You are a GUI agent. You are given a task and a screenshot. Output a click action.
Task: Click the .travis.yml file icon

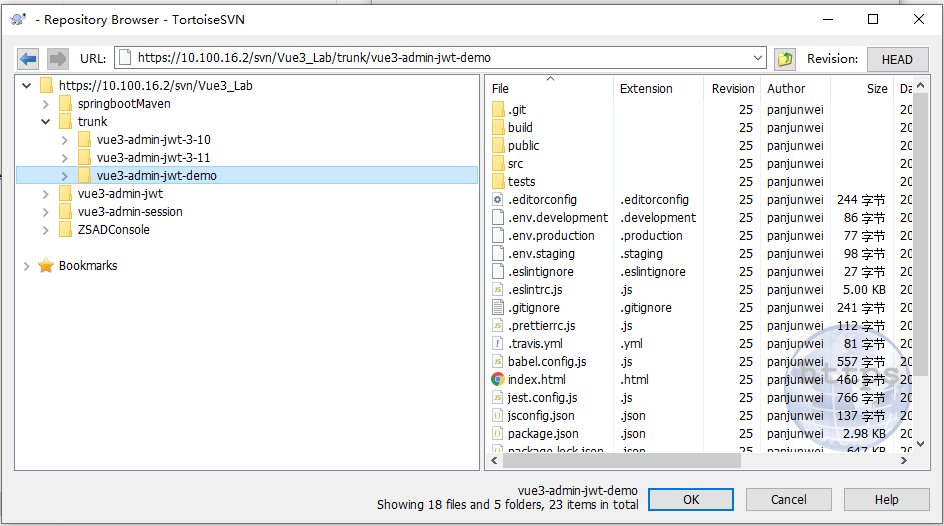tap(497, 344)
